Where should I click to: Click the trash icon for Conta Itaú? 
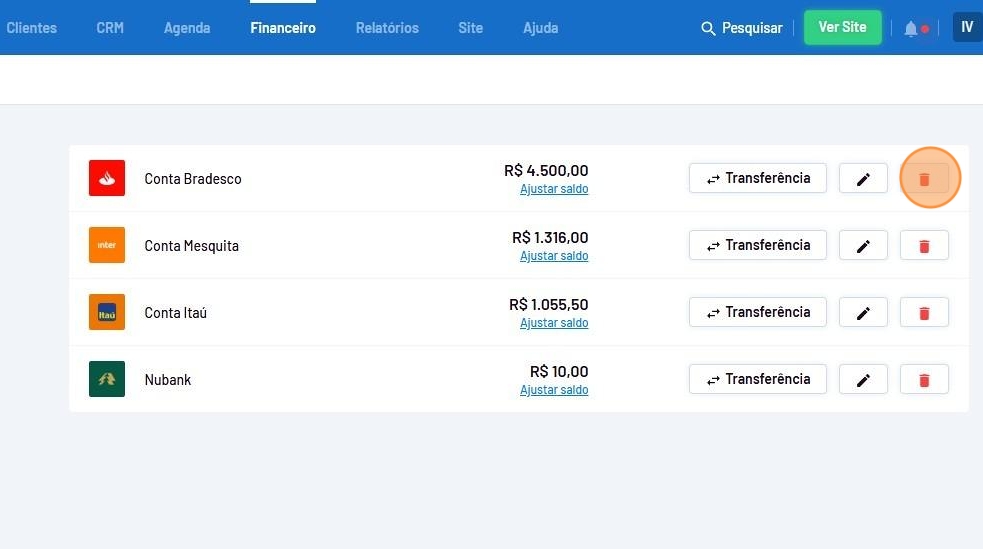point(924,313)
